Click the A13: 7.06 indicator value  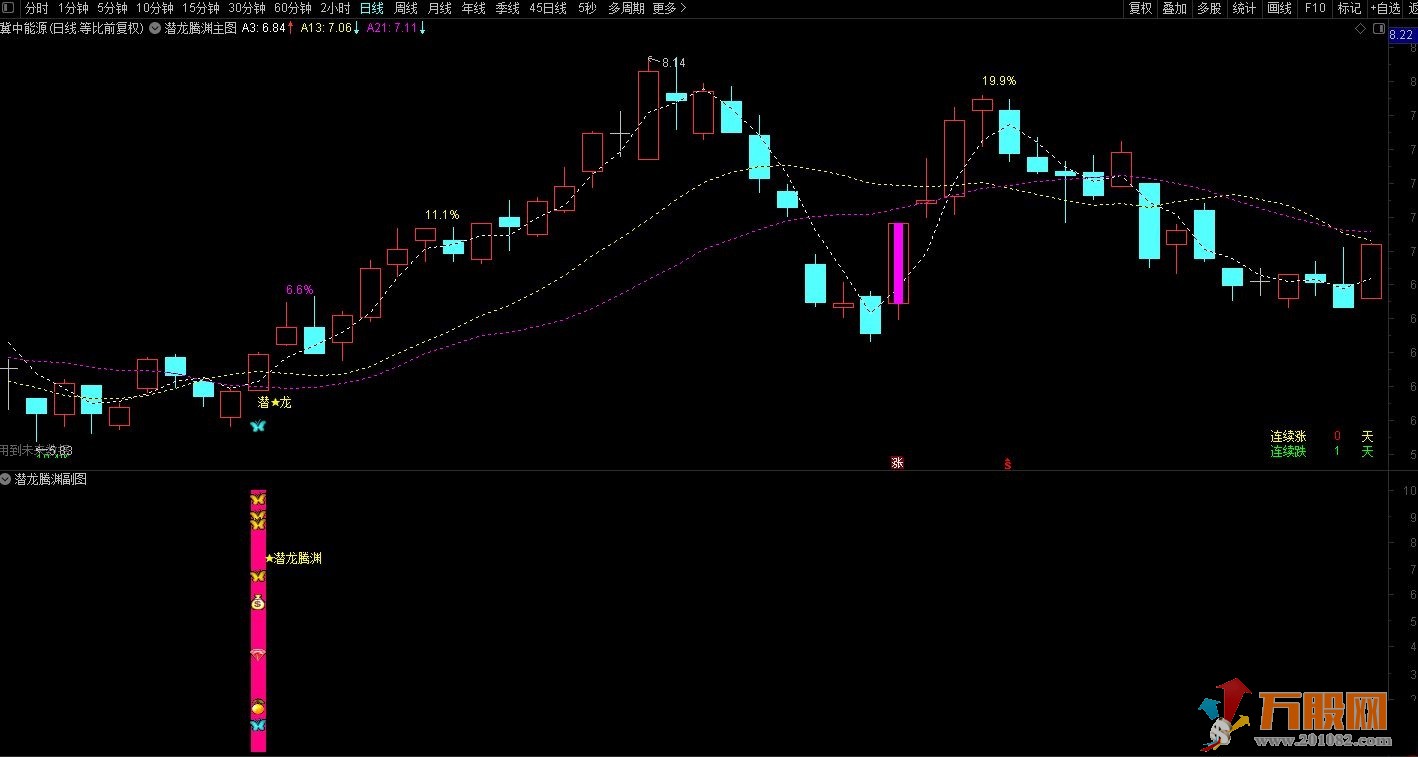326,29
